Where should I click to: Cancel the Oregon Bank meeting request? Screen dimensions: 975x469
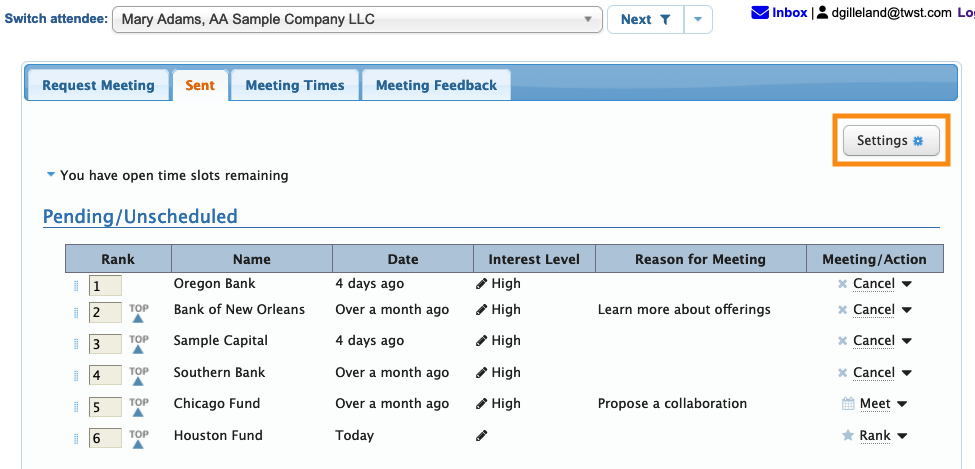(873, 284)
